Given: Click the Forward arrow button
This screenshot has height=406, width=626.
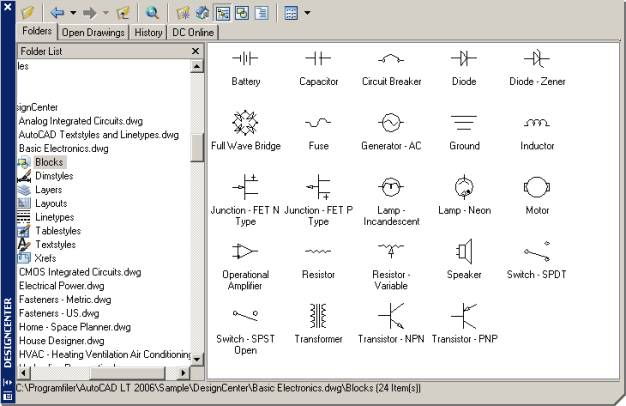Looking at the screenshot, I should [x=89, y=13].
